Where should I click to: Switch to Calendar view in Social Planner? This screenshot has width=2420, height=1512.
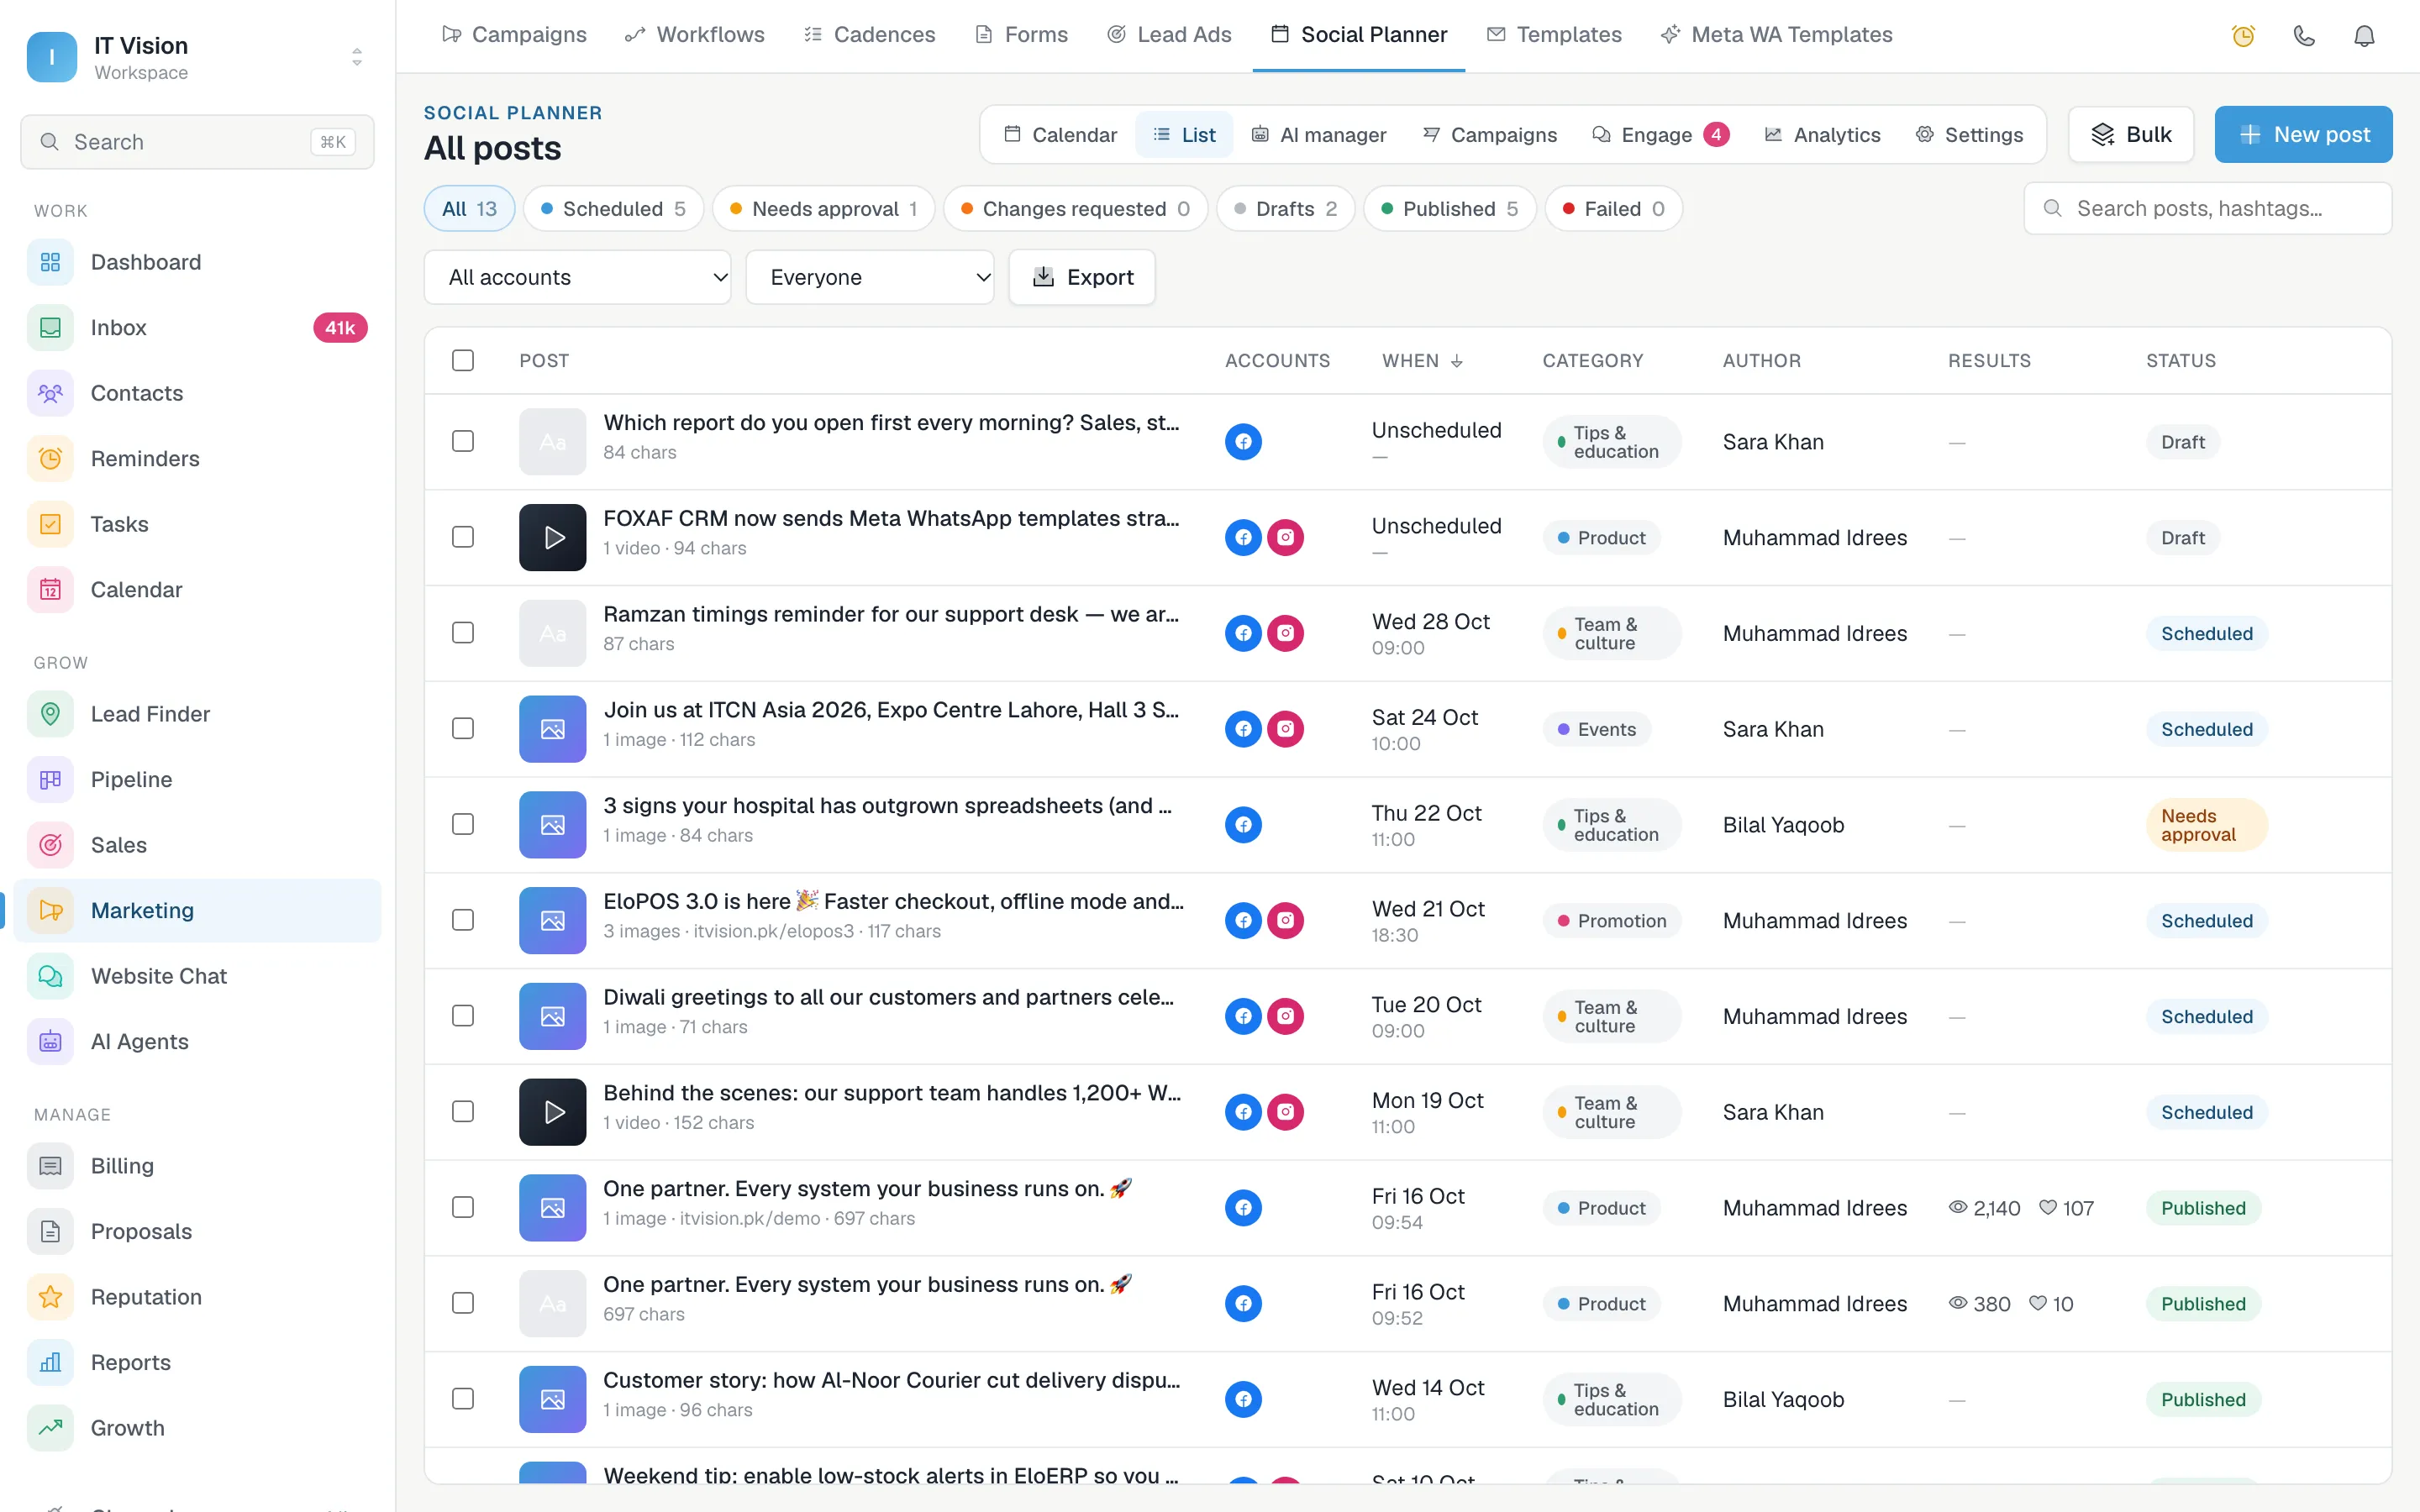(1060, 134)
